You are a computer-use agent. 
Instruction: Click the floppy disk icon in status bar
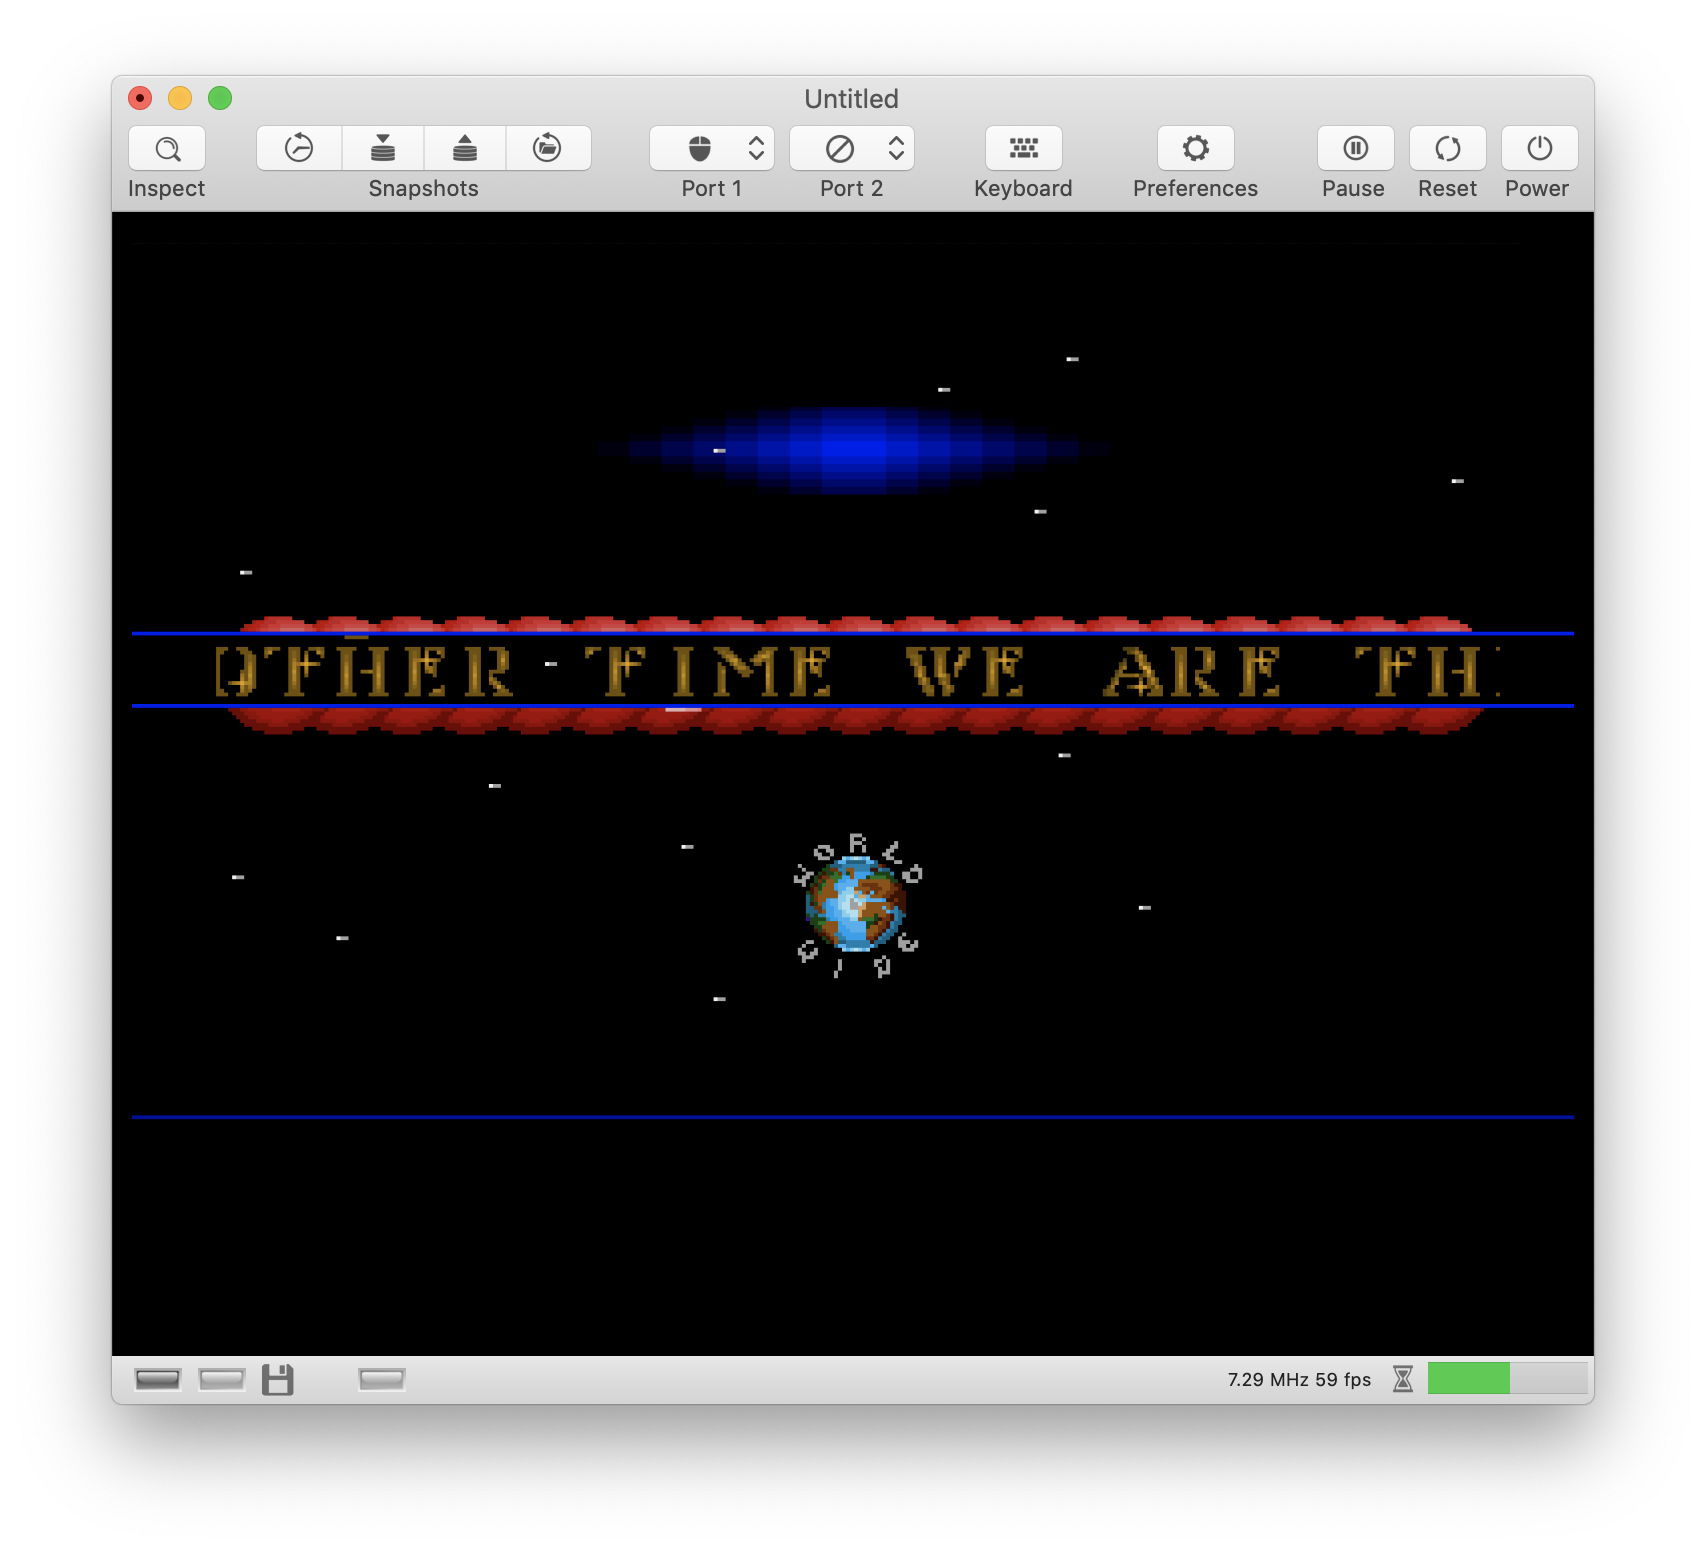tap(278, 1380)
